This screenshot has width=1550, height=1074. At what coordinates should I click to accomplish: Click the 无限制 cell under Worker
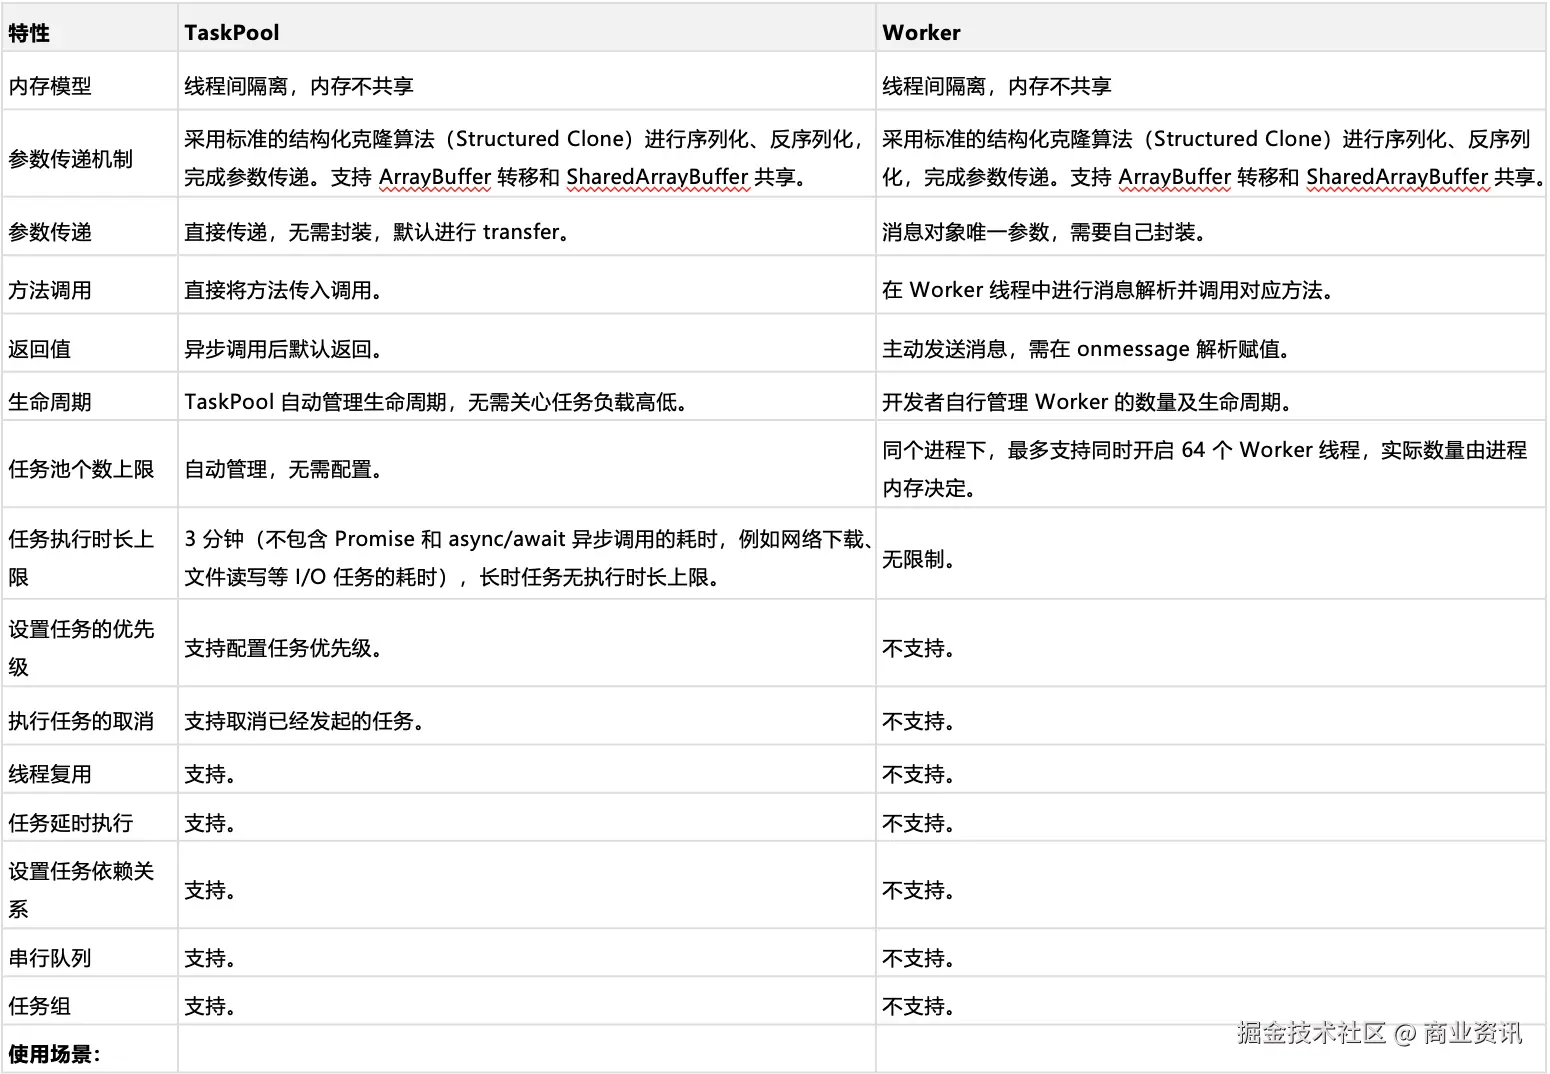tap(915, 560)
